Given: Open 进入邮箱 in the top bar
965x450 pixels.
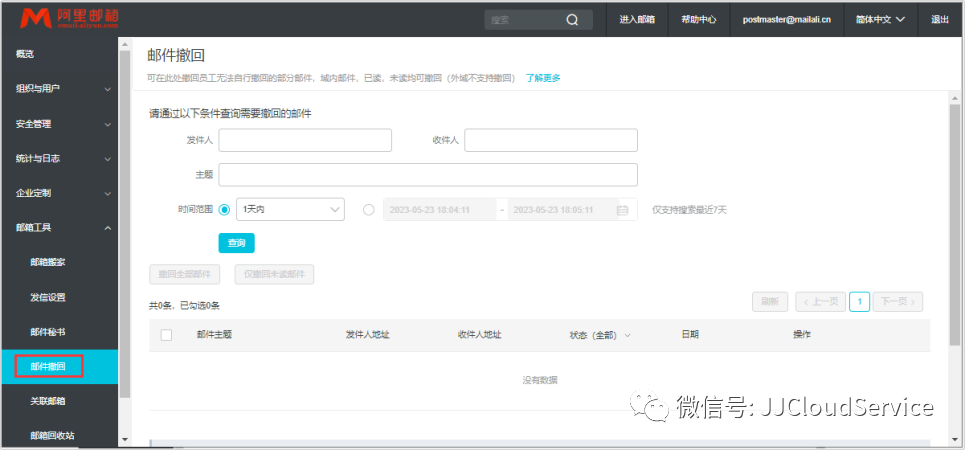Looking at the screenshot, I should pyautogui.click(x=637, y=20).
